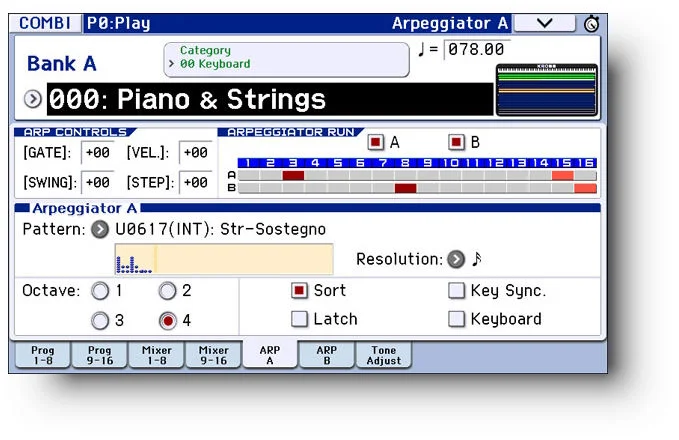Screen dimensions: 679x440
Task: Open the page menu dropdown arrow
Action: click(544, 23)
